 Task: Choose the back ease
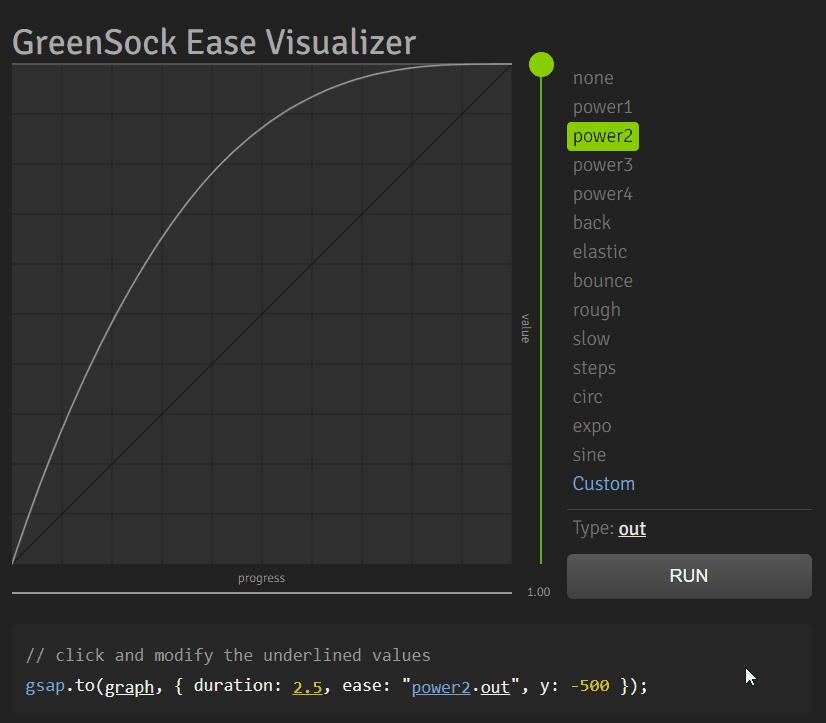pos(592,223)
